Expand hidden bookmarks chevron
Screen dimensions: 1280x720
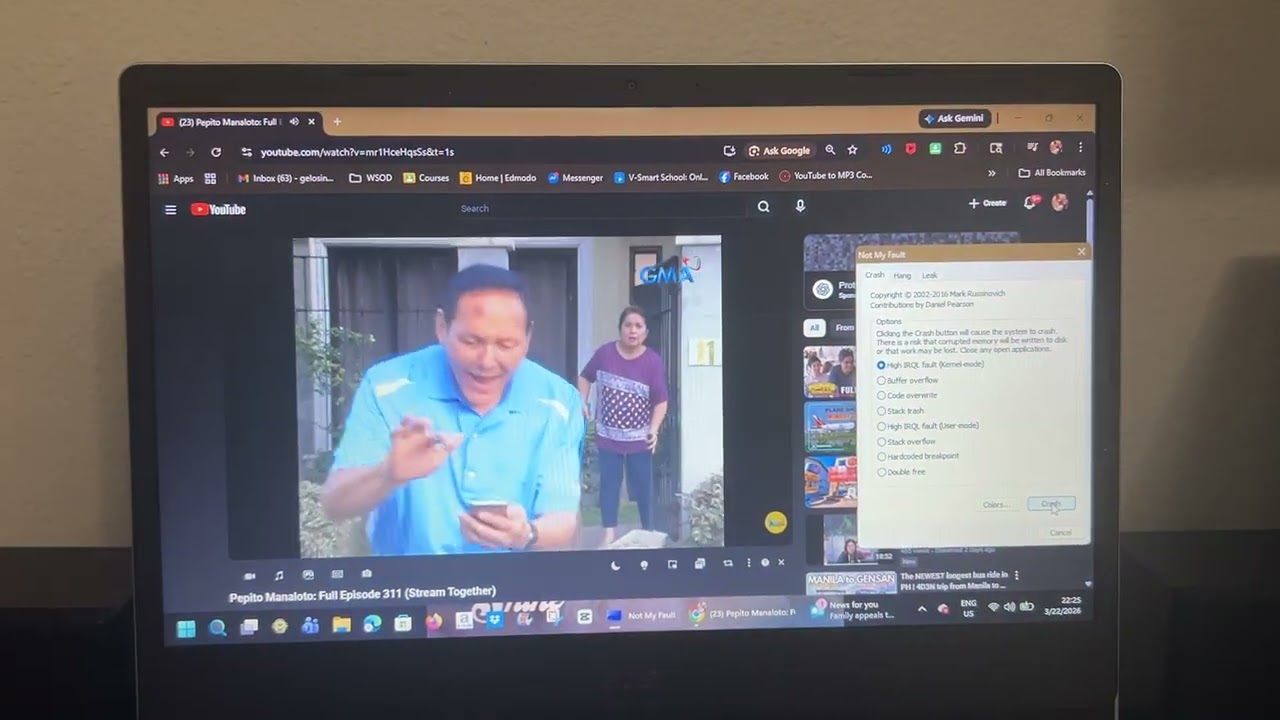coord(992,174)
